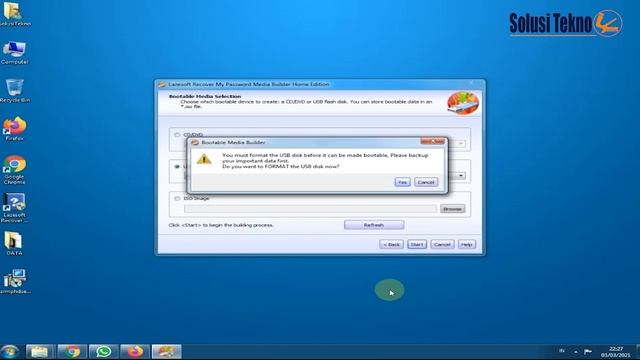Viewport: 640px width, 360px height.
Task: Open the taskbar clock and date
Action: 616,352
